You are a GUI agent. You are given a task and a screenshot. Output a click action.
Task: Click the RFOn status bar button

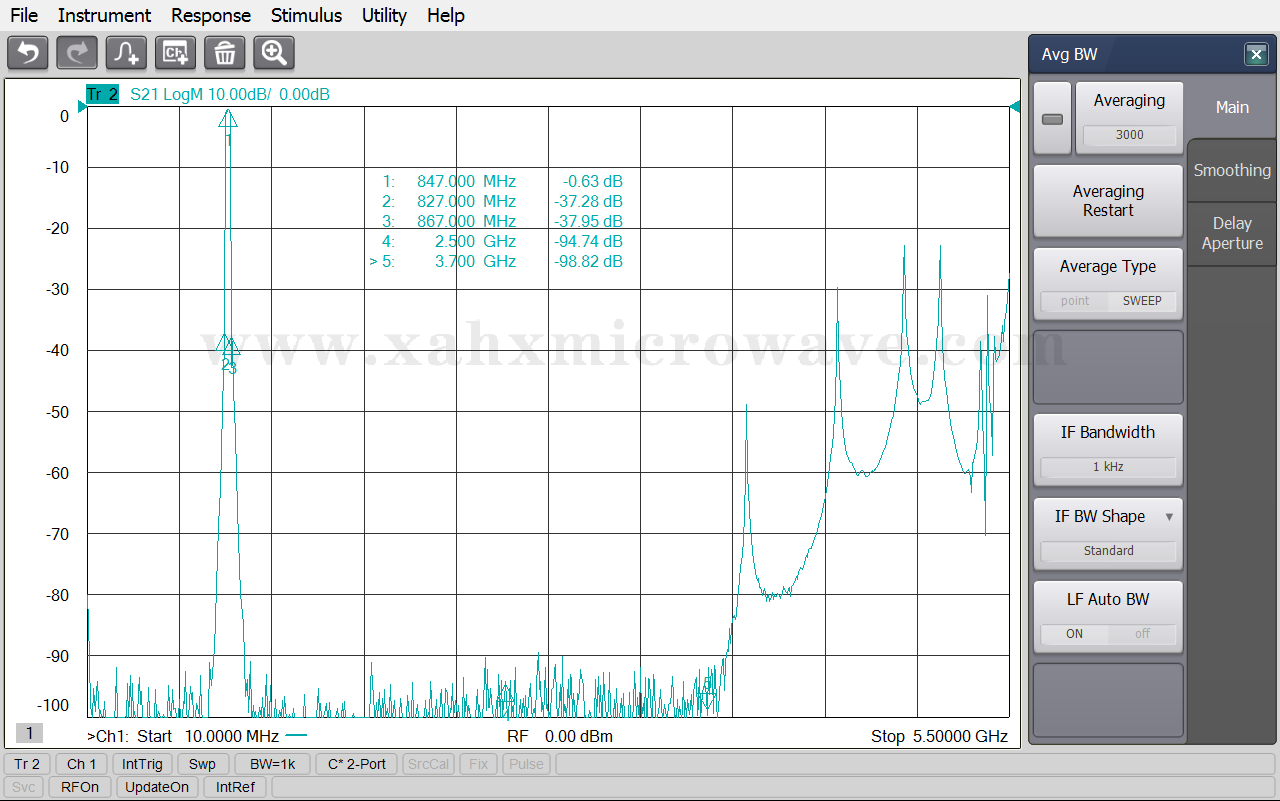point(80,787)
